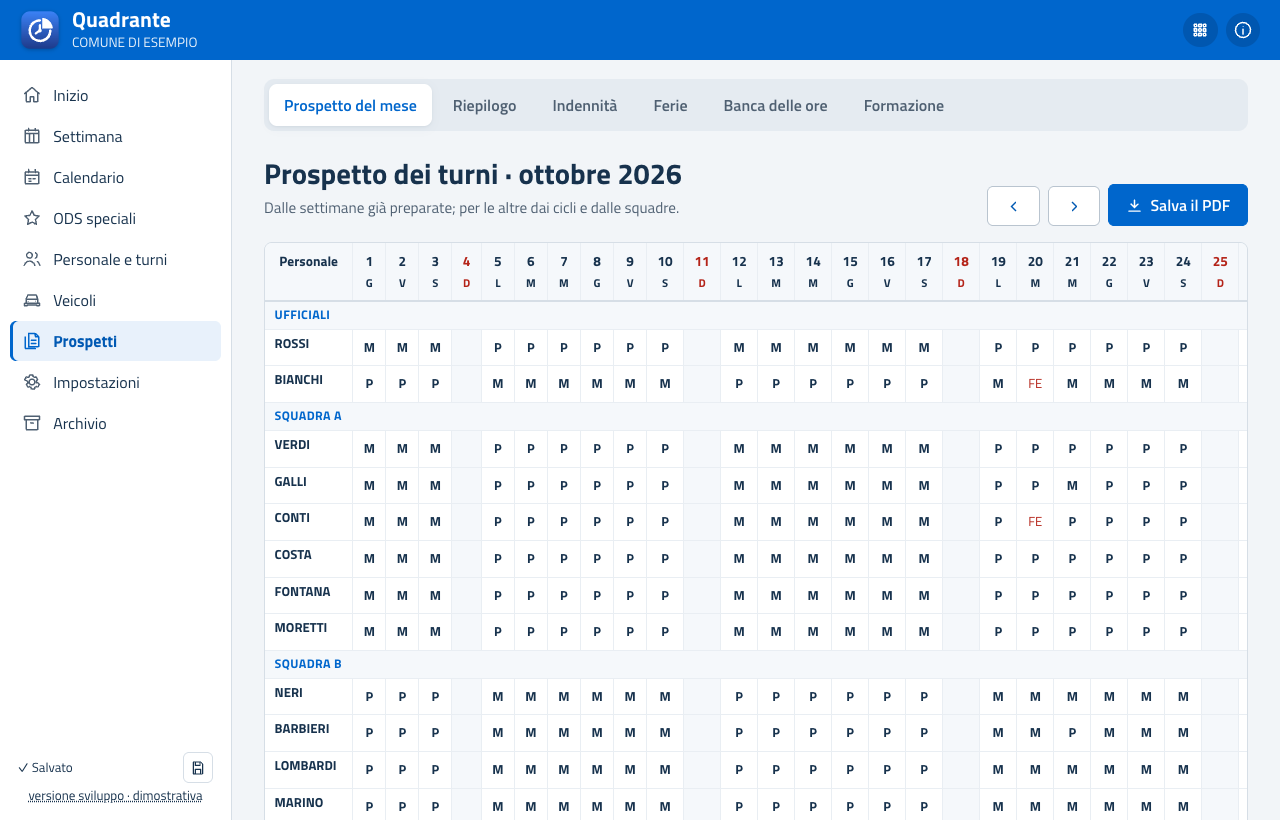The image size is (1280, 820).
Task: Go to previous month with left chevron
Action: pyautogui.click(x=1013, y=206)
